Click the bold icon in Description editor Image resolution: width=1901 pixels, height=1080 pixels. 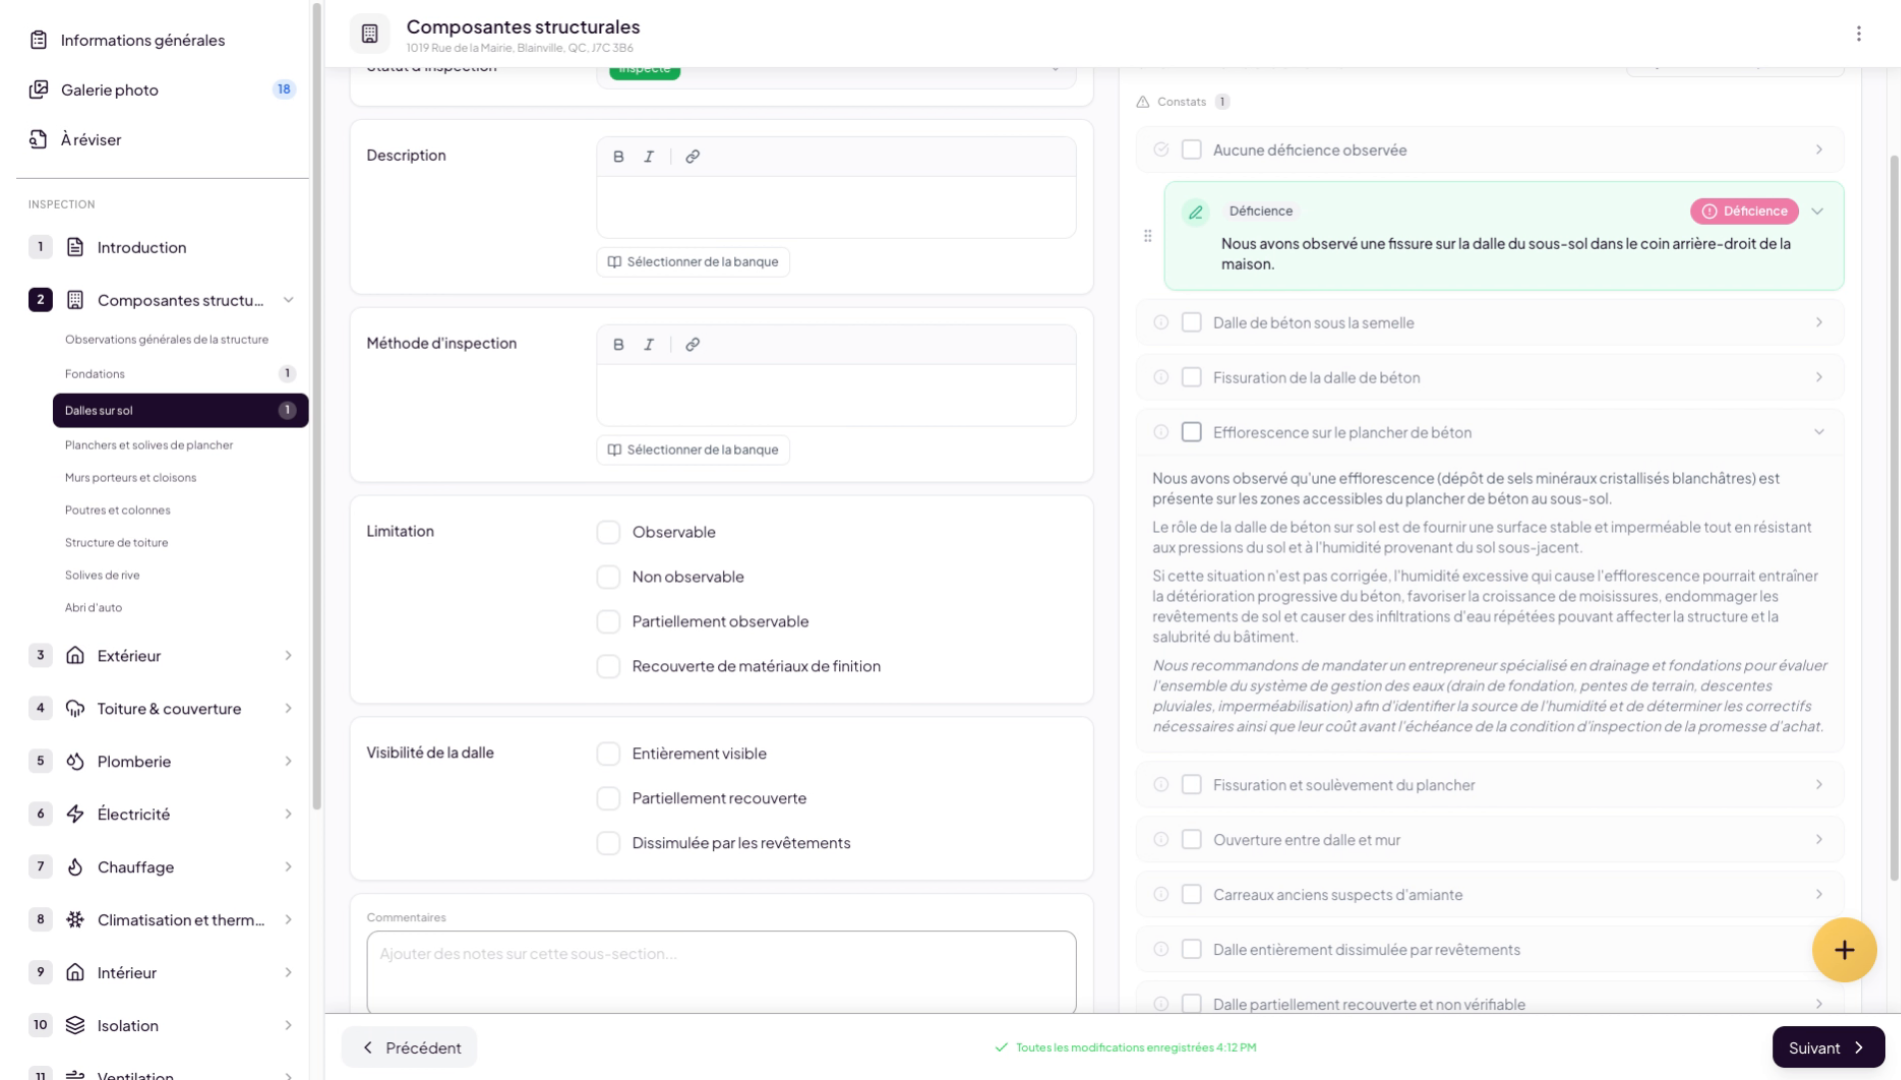coord(618,157)
